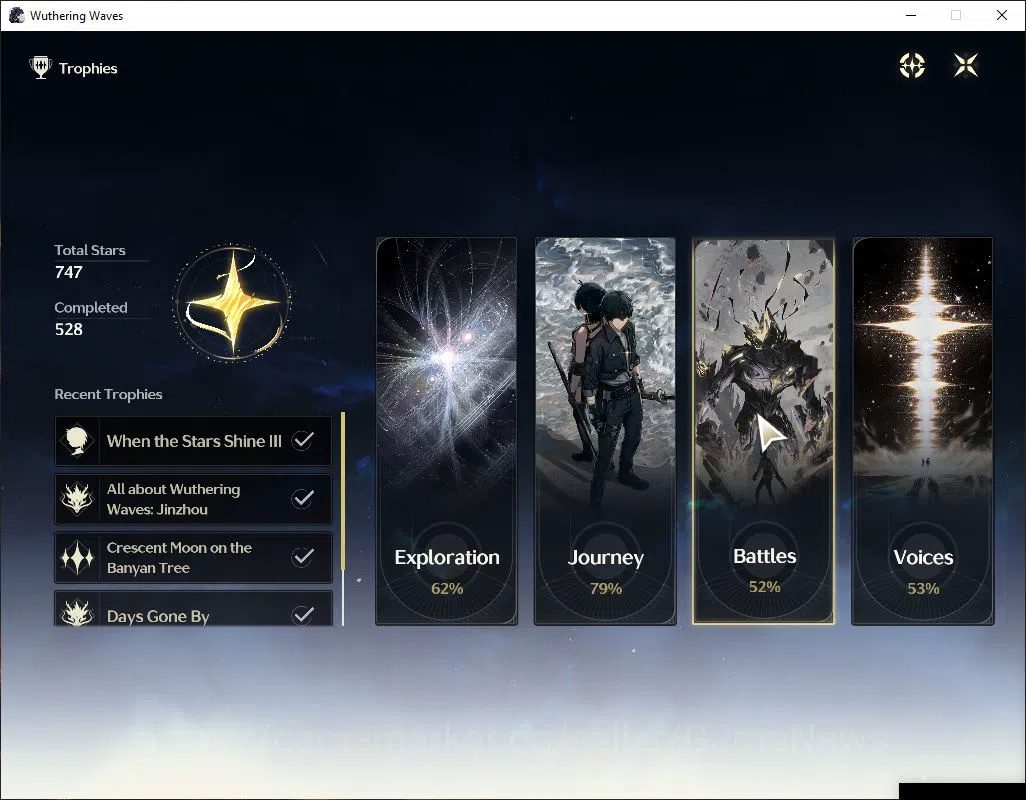Open the Voices trophy category card

click(923, 431)
